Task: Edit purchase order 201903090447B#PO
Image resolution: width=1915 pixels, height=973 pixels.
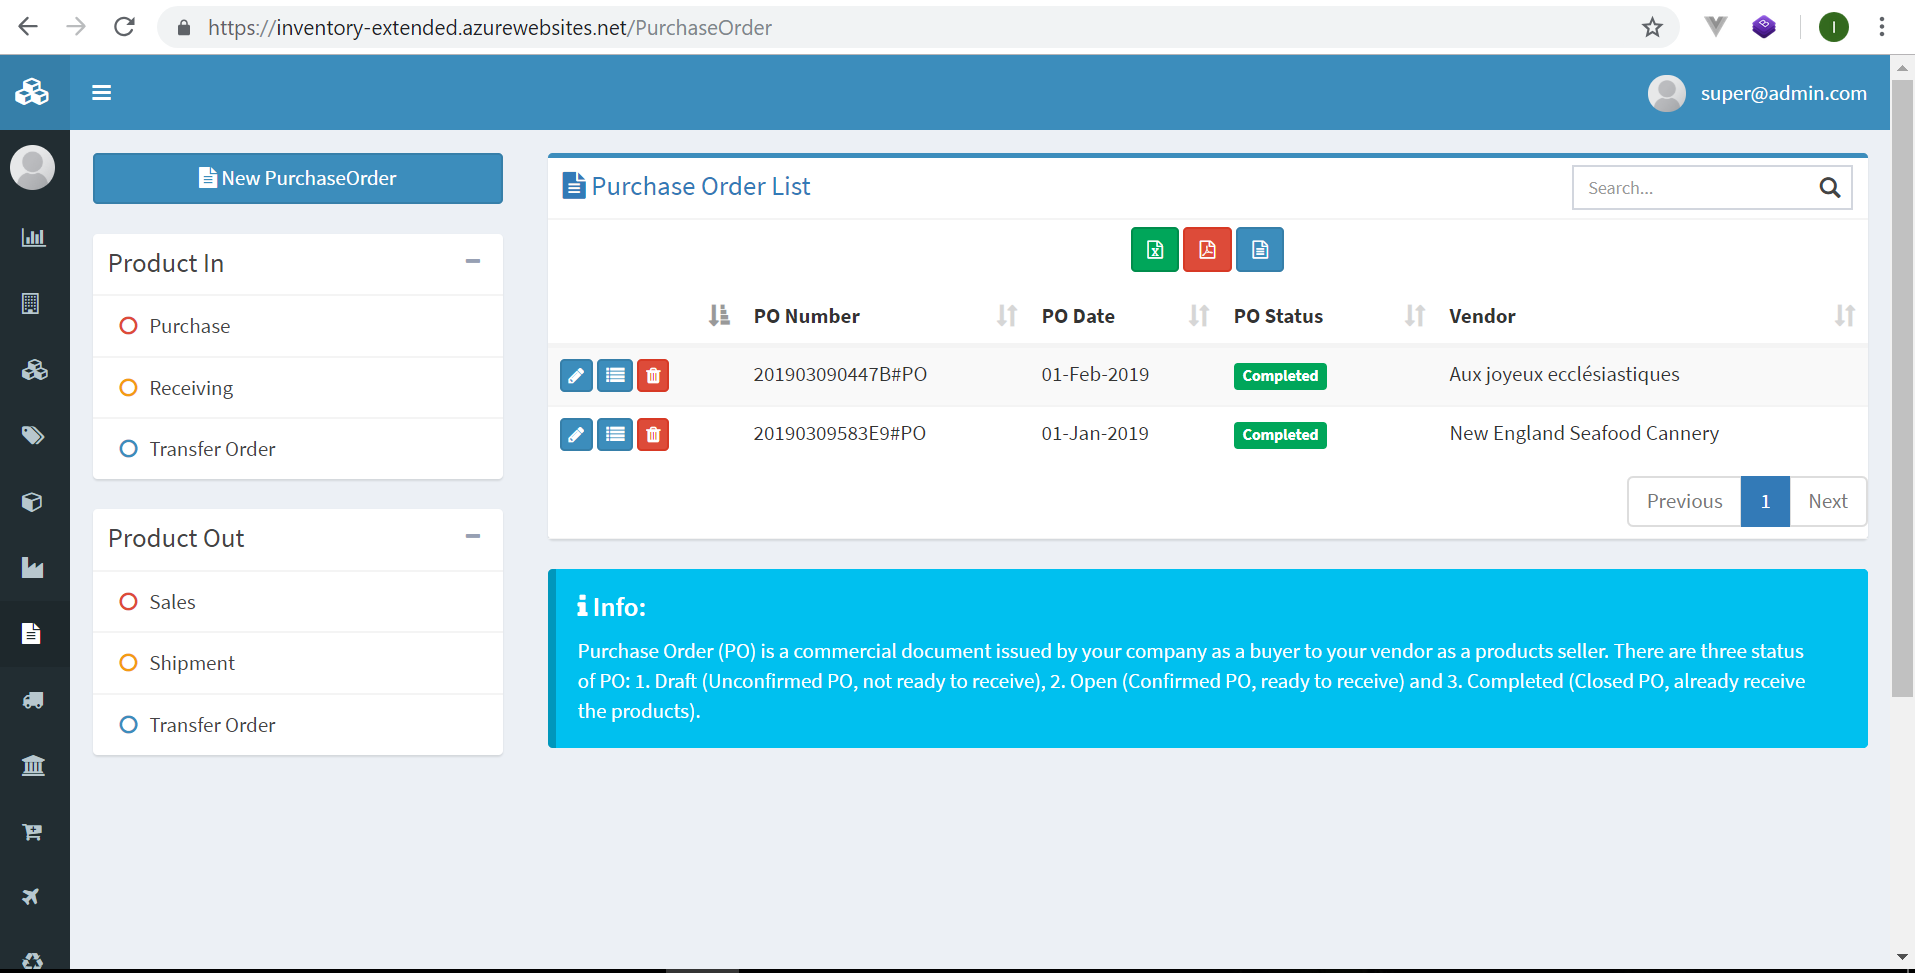Action: (x=575, y=375)
